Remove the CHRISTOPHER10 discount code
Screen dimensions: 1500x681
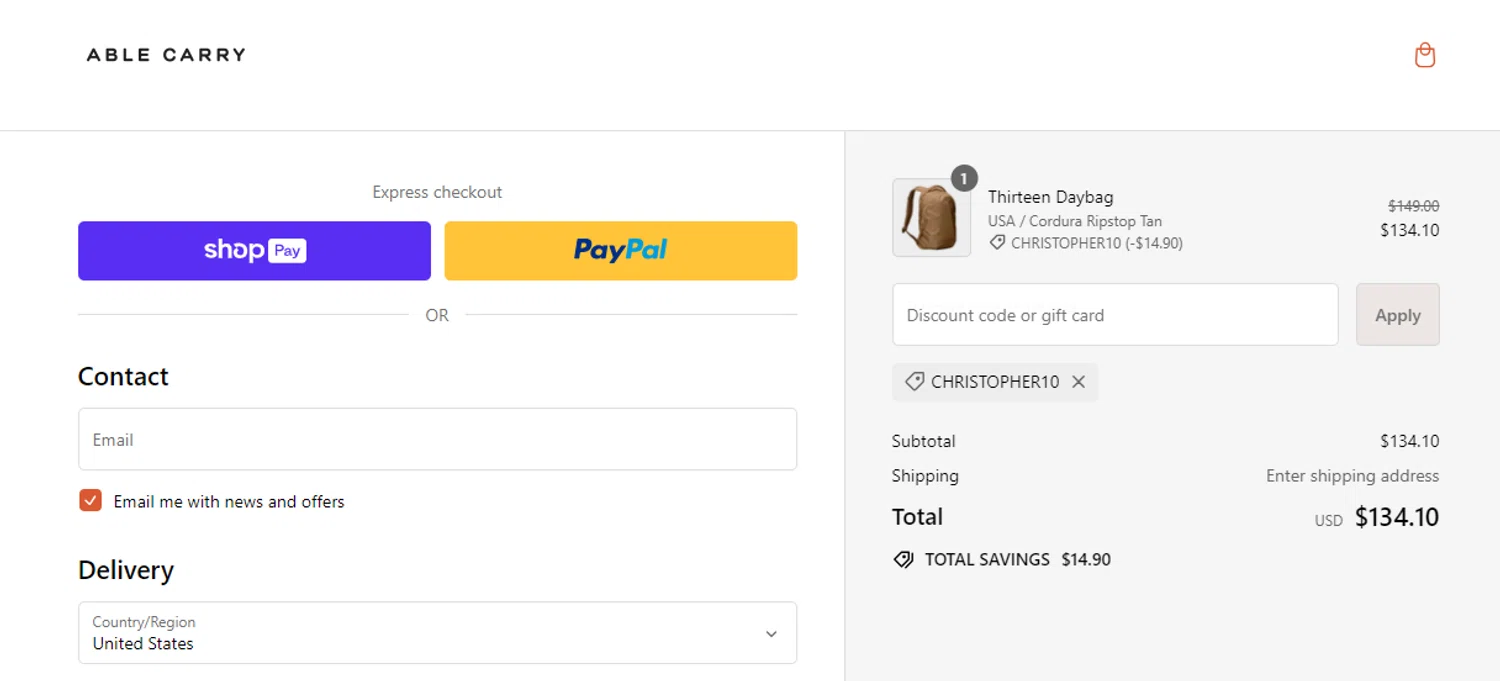pos(1078,382)
